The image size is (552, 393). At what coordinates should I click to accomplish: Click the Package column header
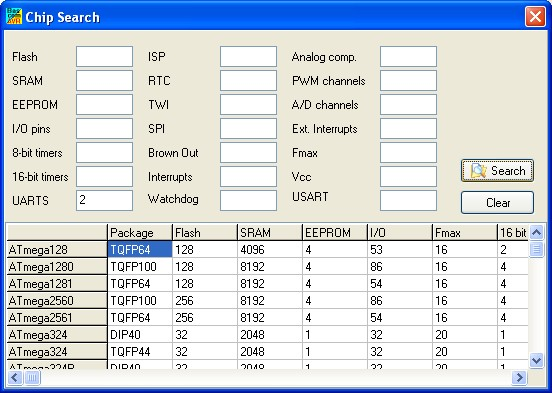[x=140, y=232]
